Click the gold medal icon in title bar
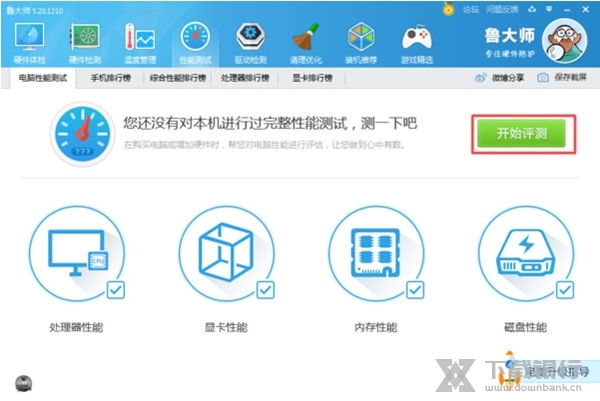The width and height of the screenshot is (600, 401). coord(448,9)
